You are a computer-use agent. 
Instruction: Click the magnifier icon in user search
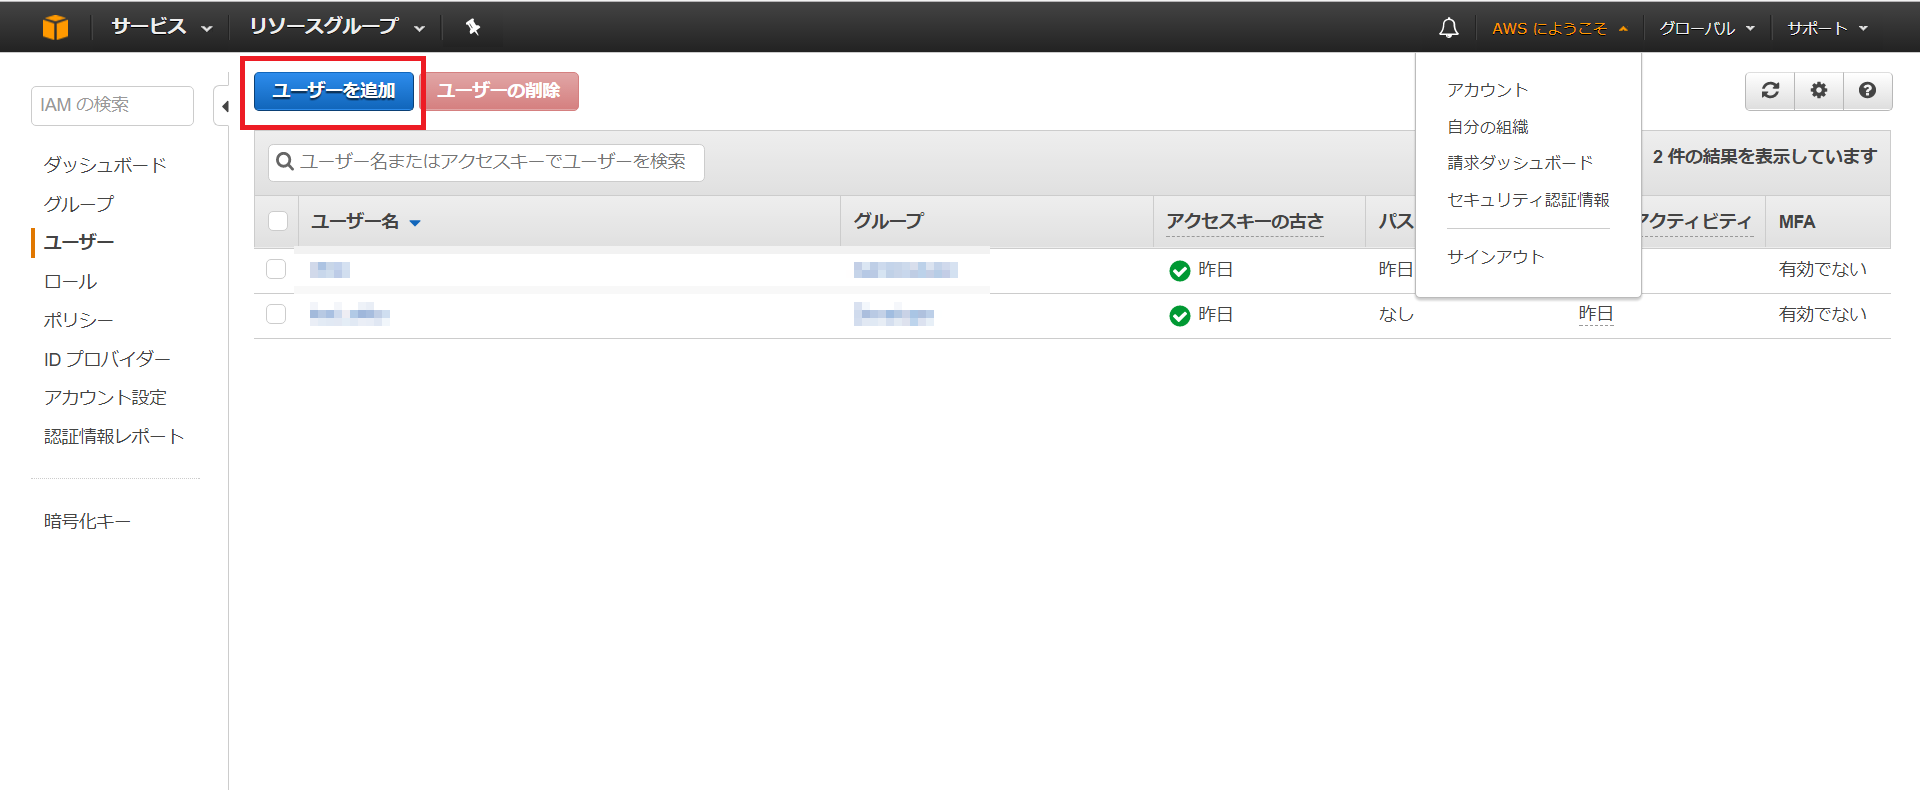coord(285,162)
